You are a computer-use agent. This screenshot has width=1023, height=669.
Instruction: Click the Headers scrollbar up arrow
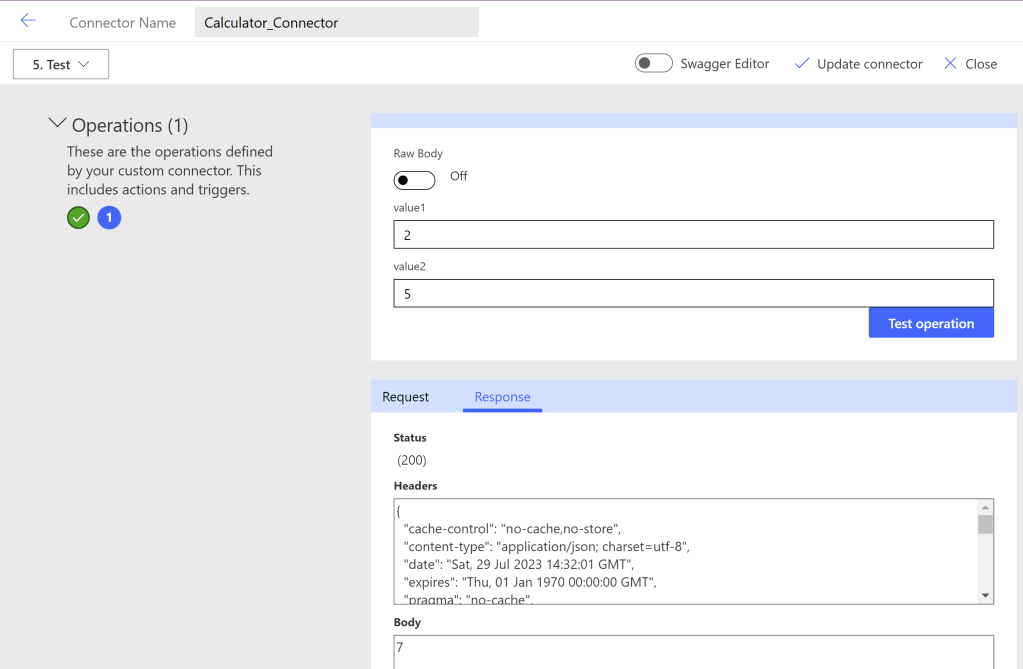point(985,507)
